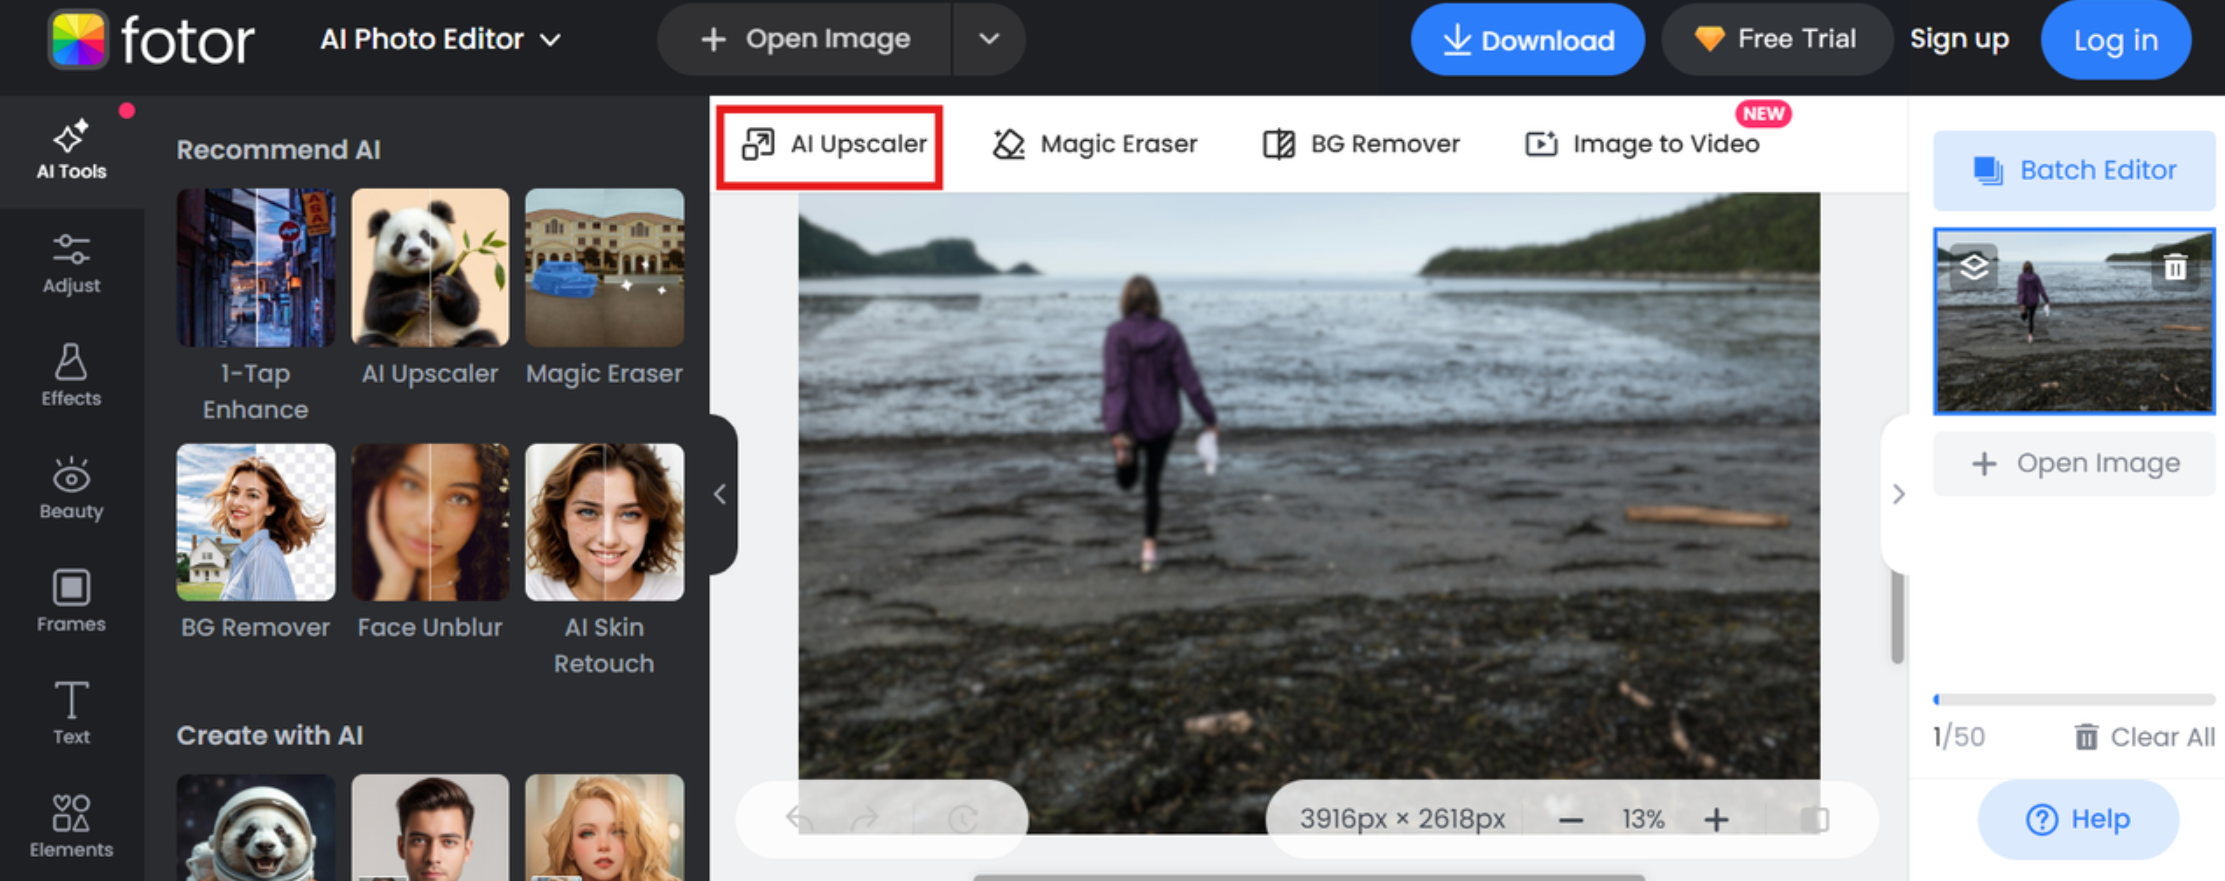The image size is (2225, 881).
Task: Click the 13% zoom level
Action: [1643, 820]
